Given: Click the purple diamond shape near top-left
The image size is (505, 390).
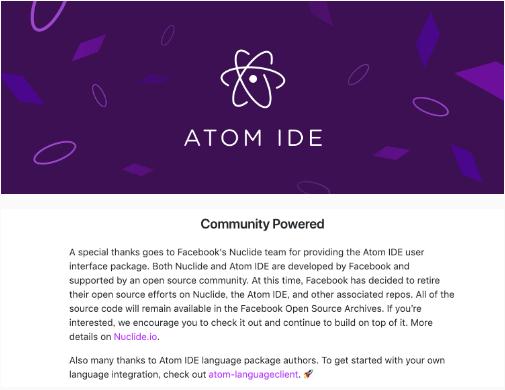Looking at the screenshot, I should tap(89, 47).
